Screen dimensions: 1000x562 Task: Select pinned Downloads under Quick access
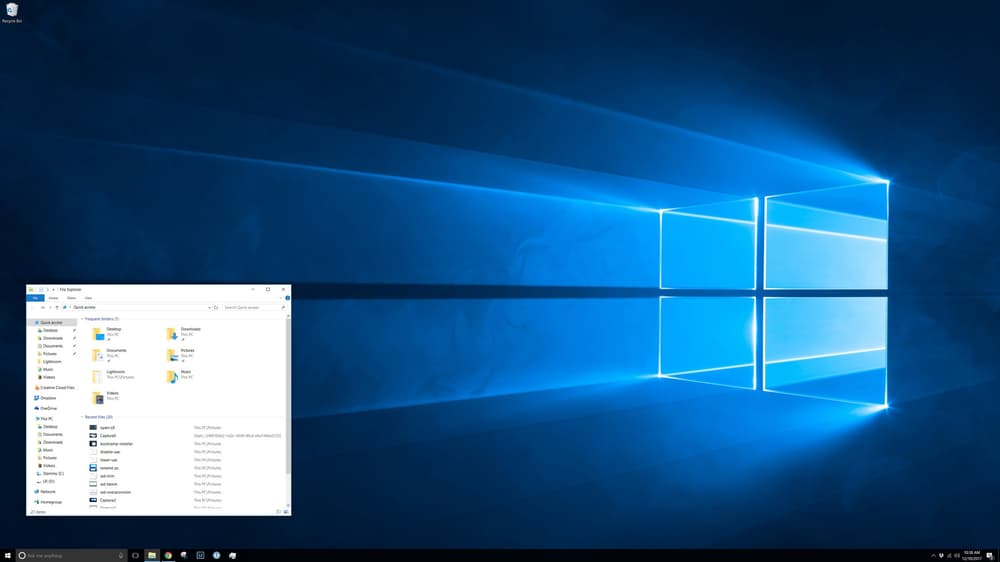click(52, 338)
